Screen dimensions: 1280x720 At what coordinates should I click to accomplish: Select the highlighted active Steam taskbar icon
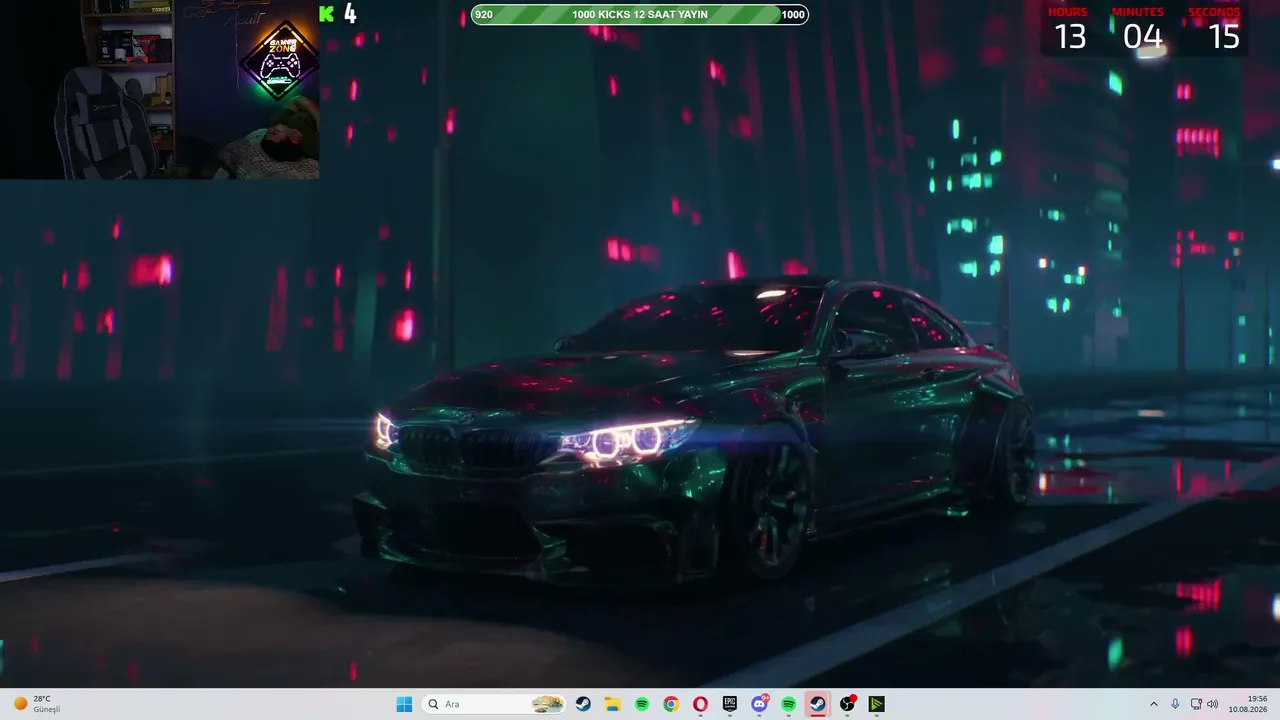click(818, 704)
